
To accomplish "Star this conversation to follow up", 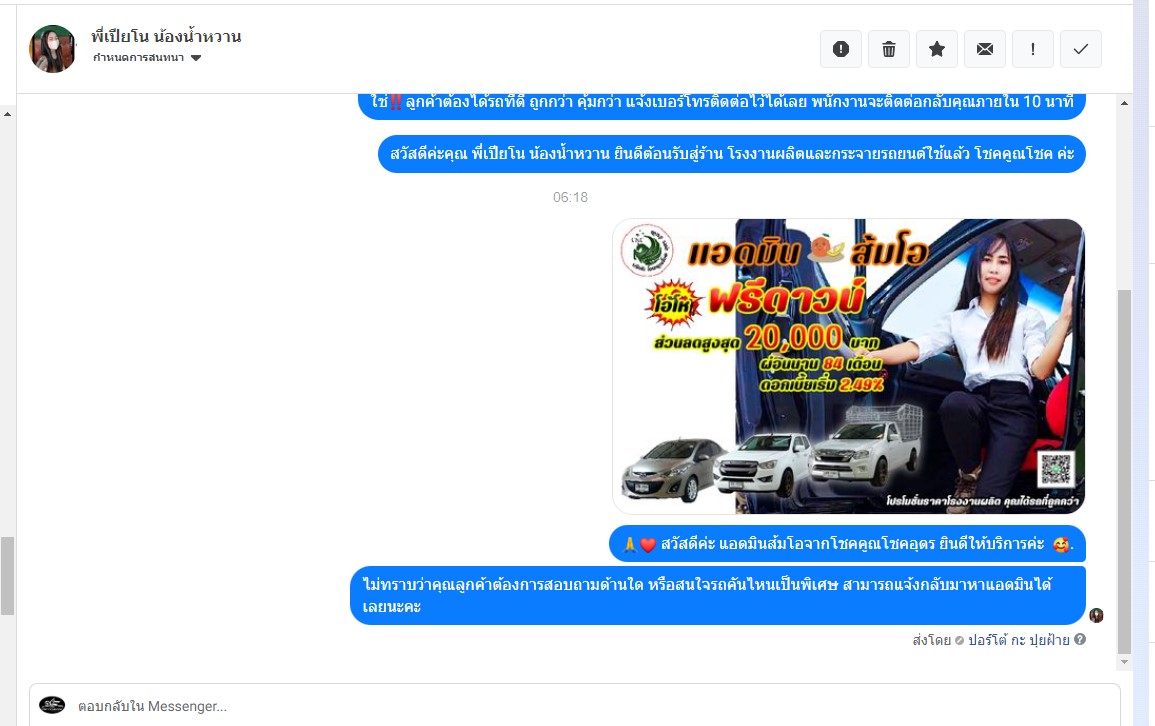I will (x=937, y=49).
